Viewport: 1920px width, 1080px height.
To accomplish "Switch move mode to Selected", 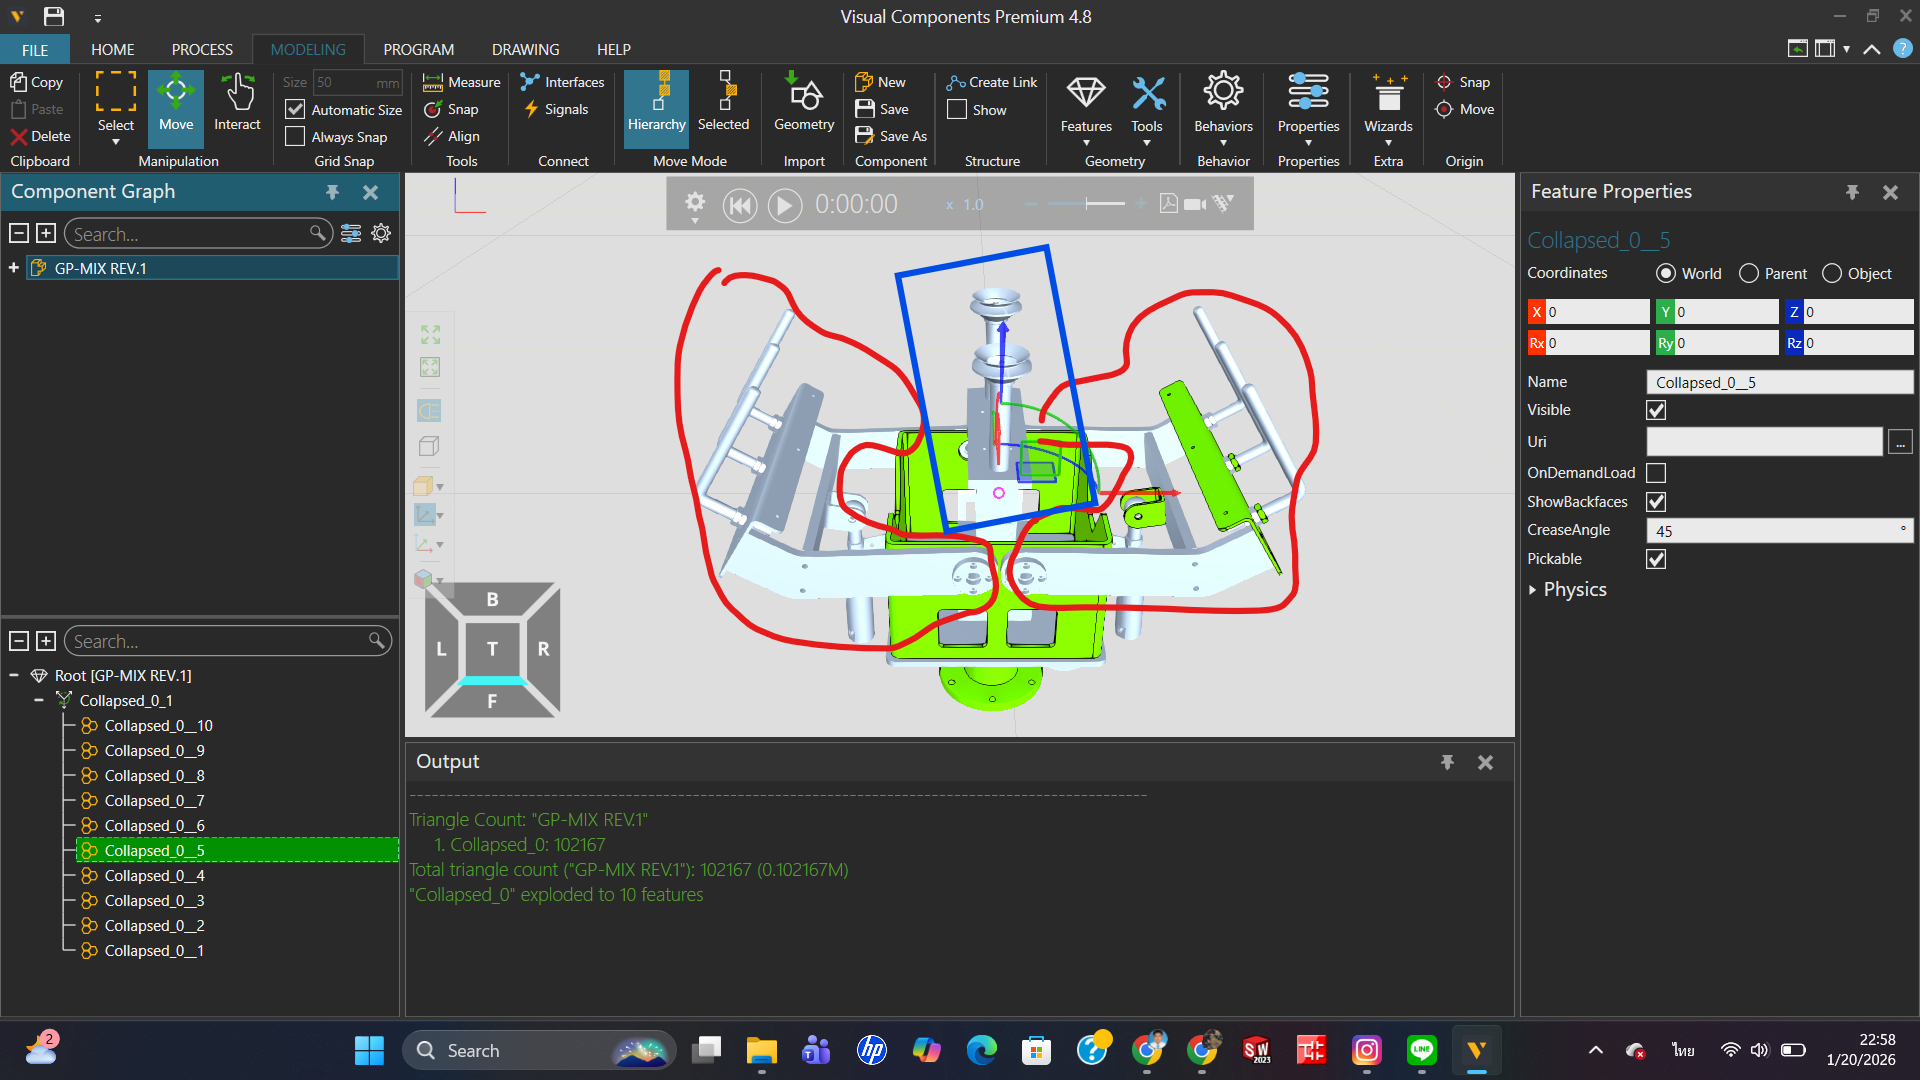I will click(723, 104).
